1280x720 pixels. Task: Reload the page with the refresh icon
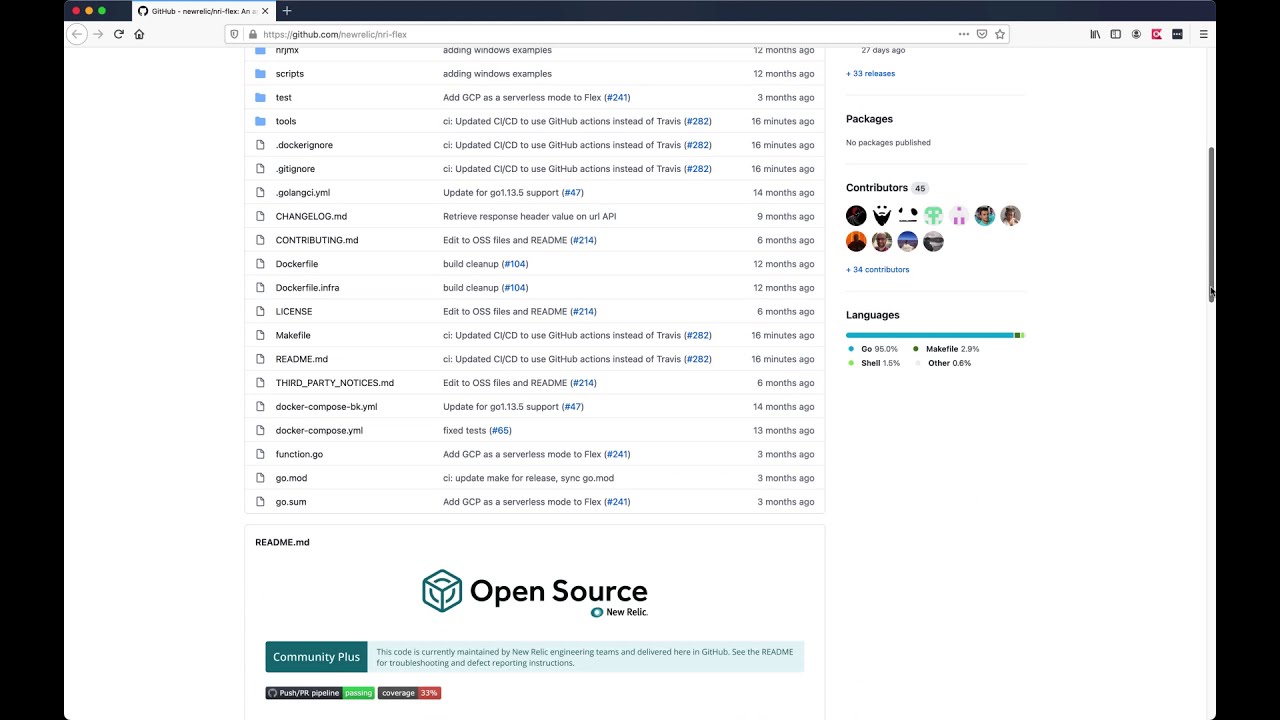pyautogui.click(x=118, y=34)
